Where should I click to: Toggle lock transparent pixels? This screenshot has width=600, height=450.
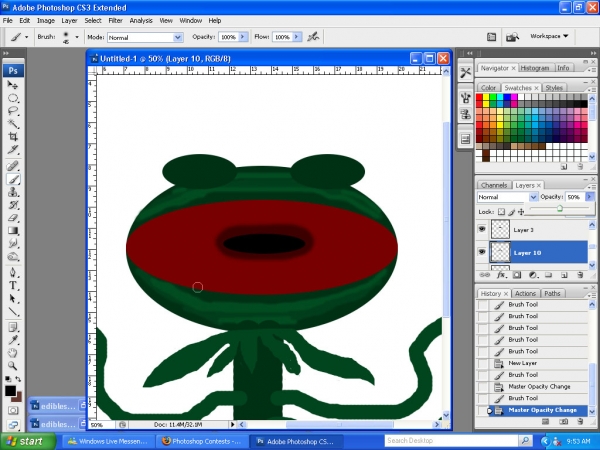[x=501, y=212]
